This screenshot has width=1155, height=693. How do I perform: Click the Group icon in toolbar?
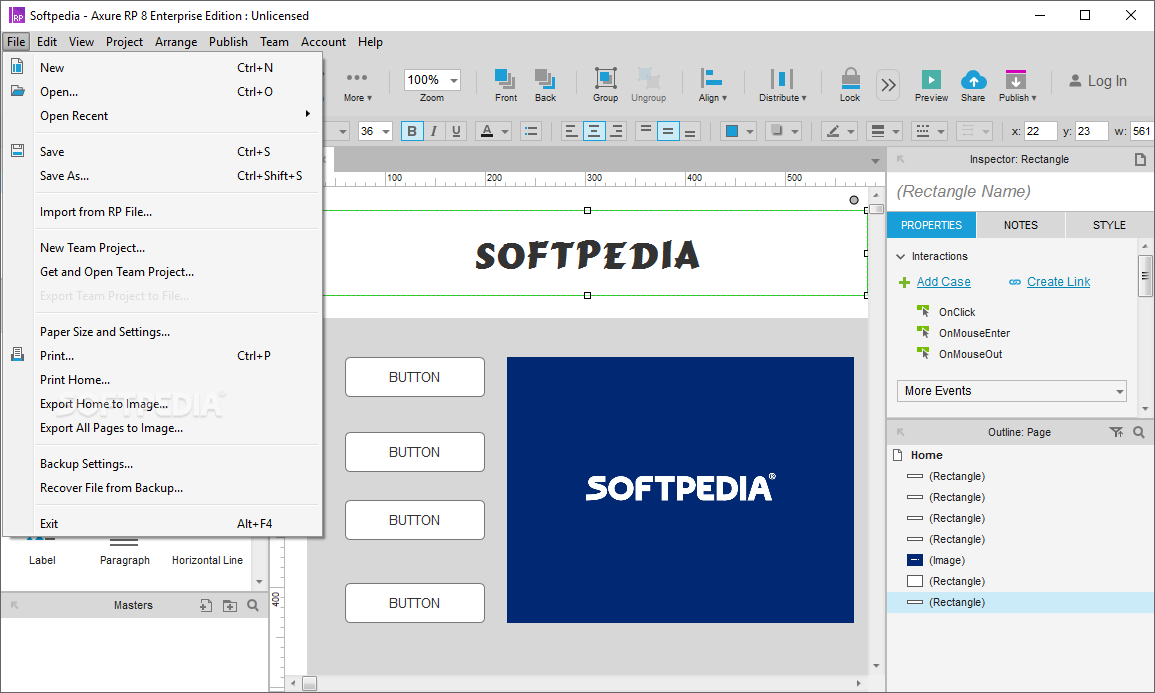(605, 79)
